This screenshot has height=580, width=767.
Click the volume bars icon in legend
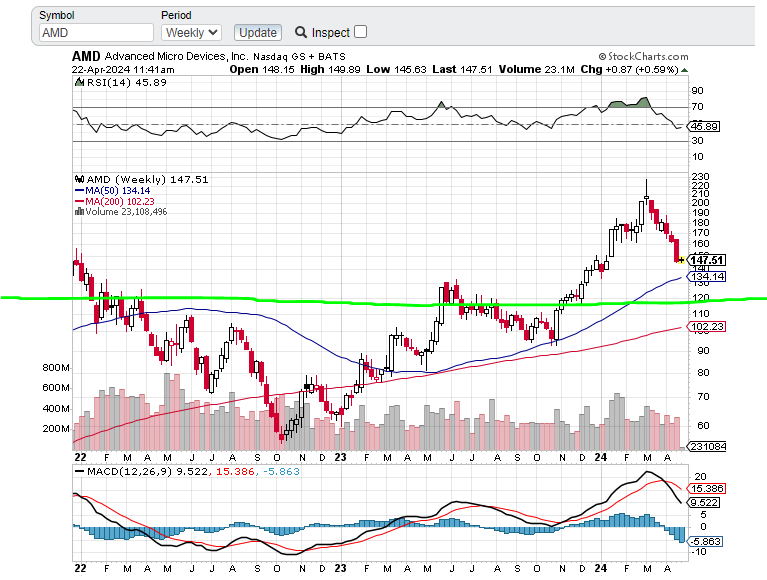coord(79,211)
